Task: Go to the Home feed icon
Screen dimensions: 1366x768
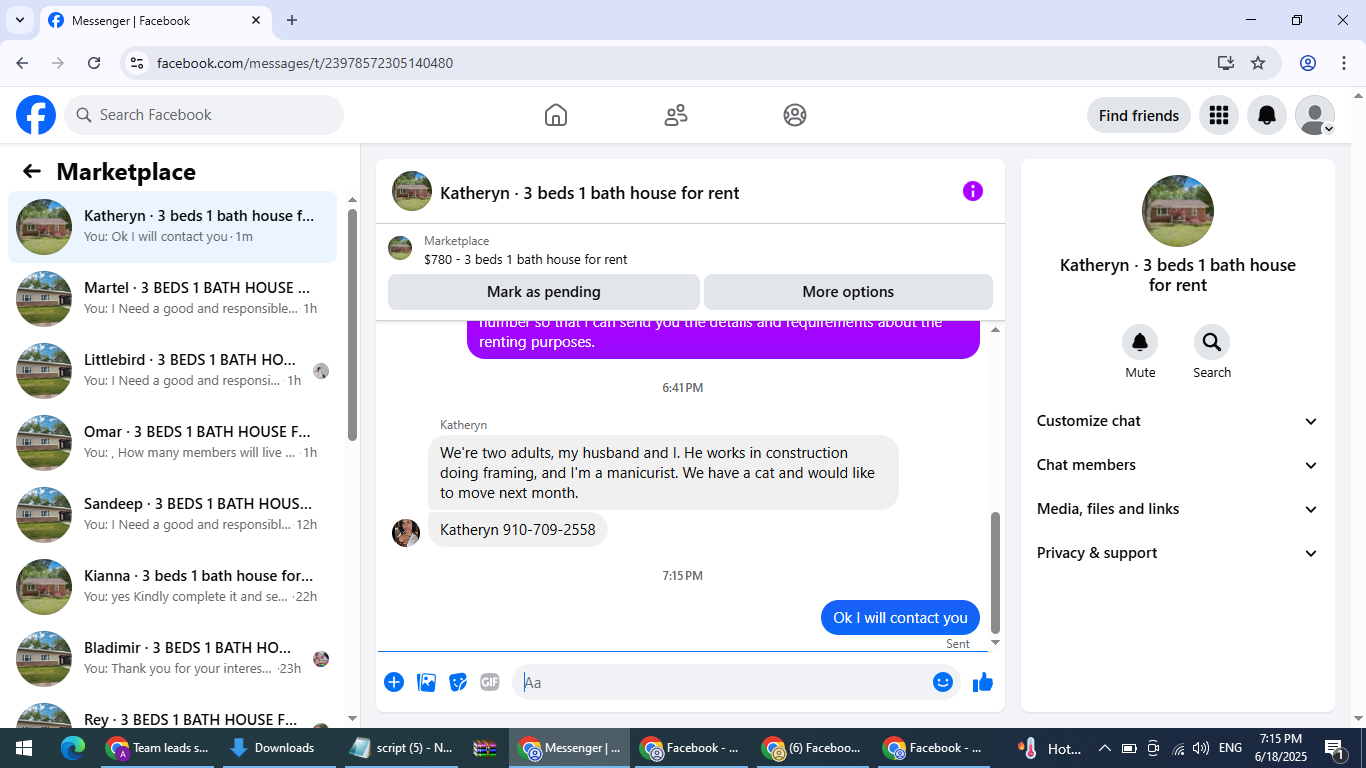Action: [x=556, y=115]
